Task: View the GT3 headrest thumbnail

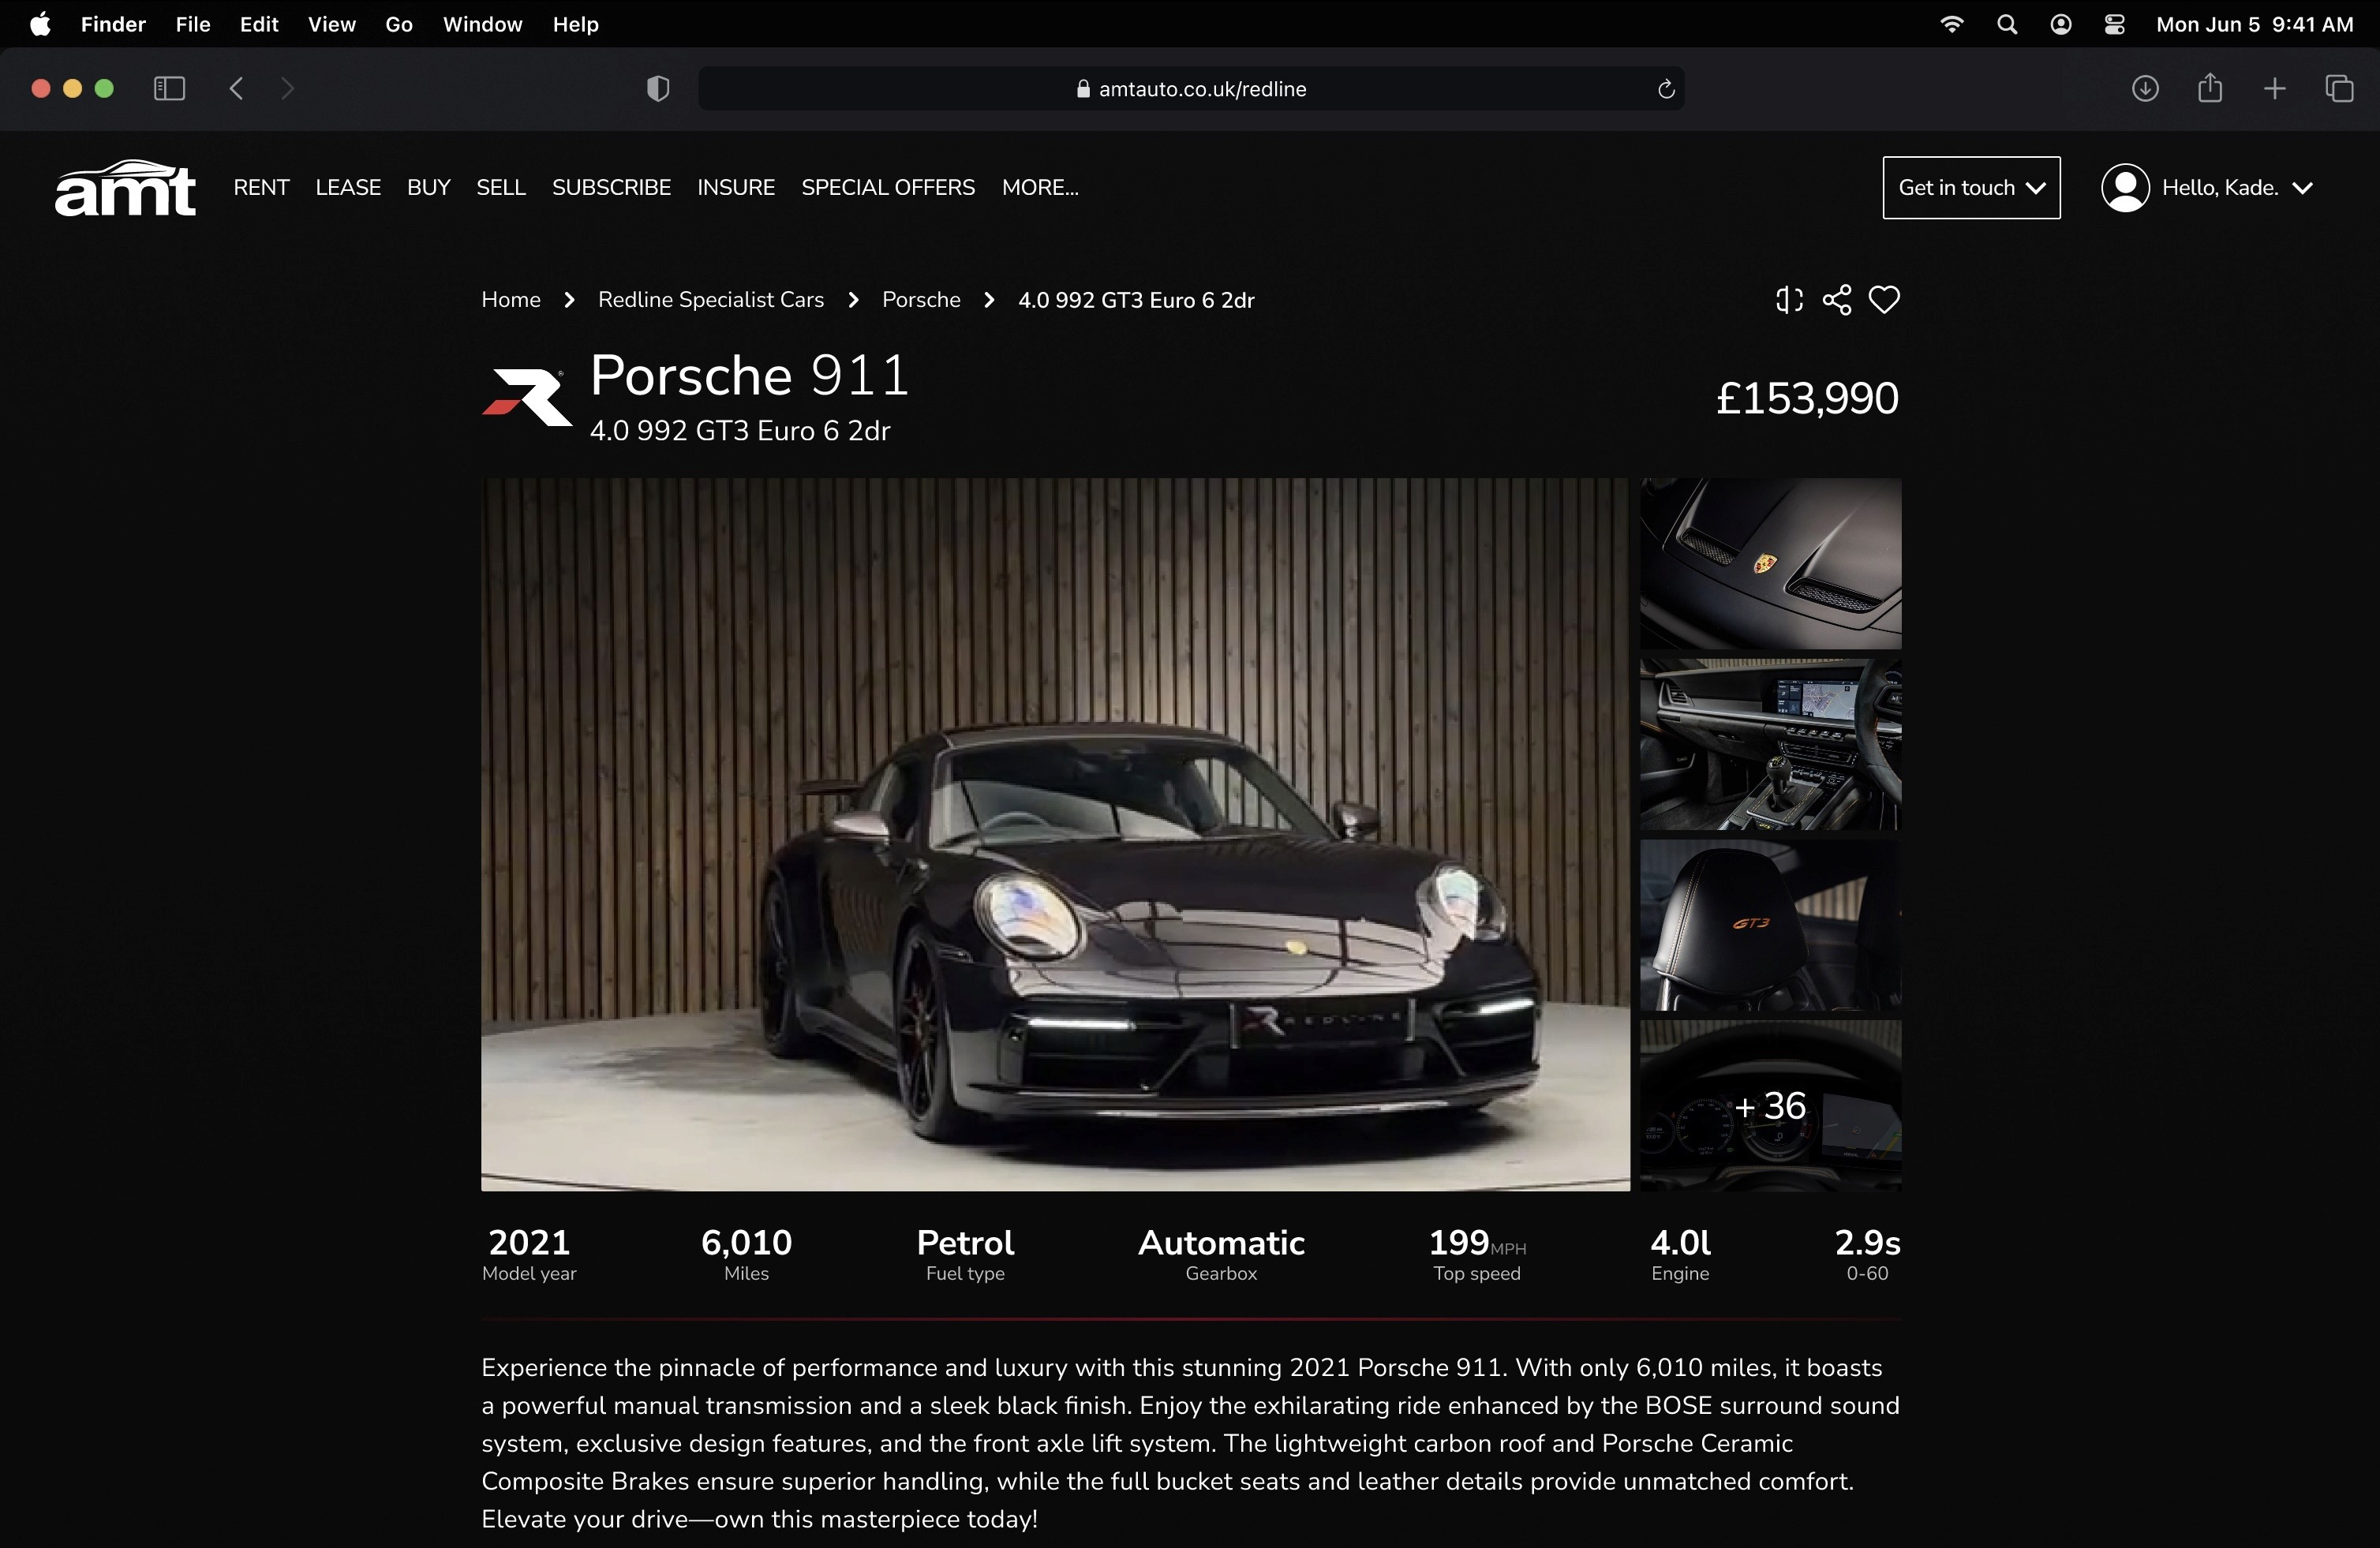Action: pyautogui.click(x=1771, y=925)
